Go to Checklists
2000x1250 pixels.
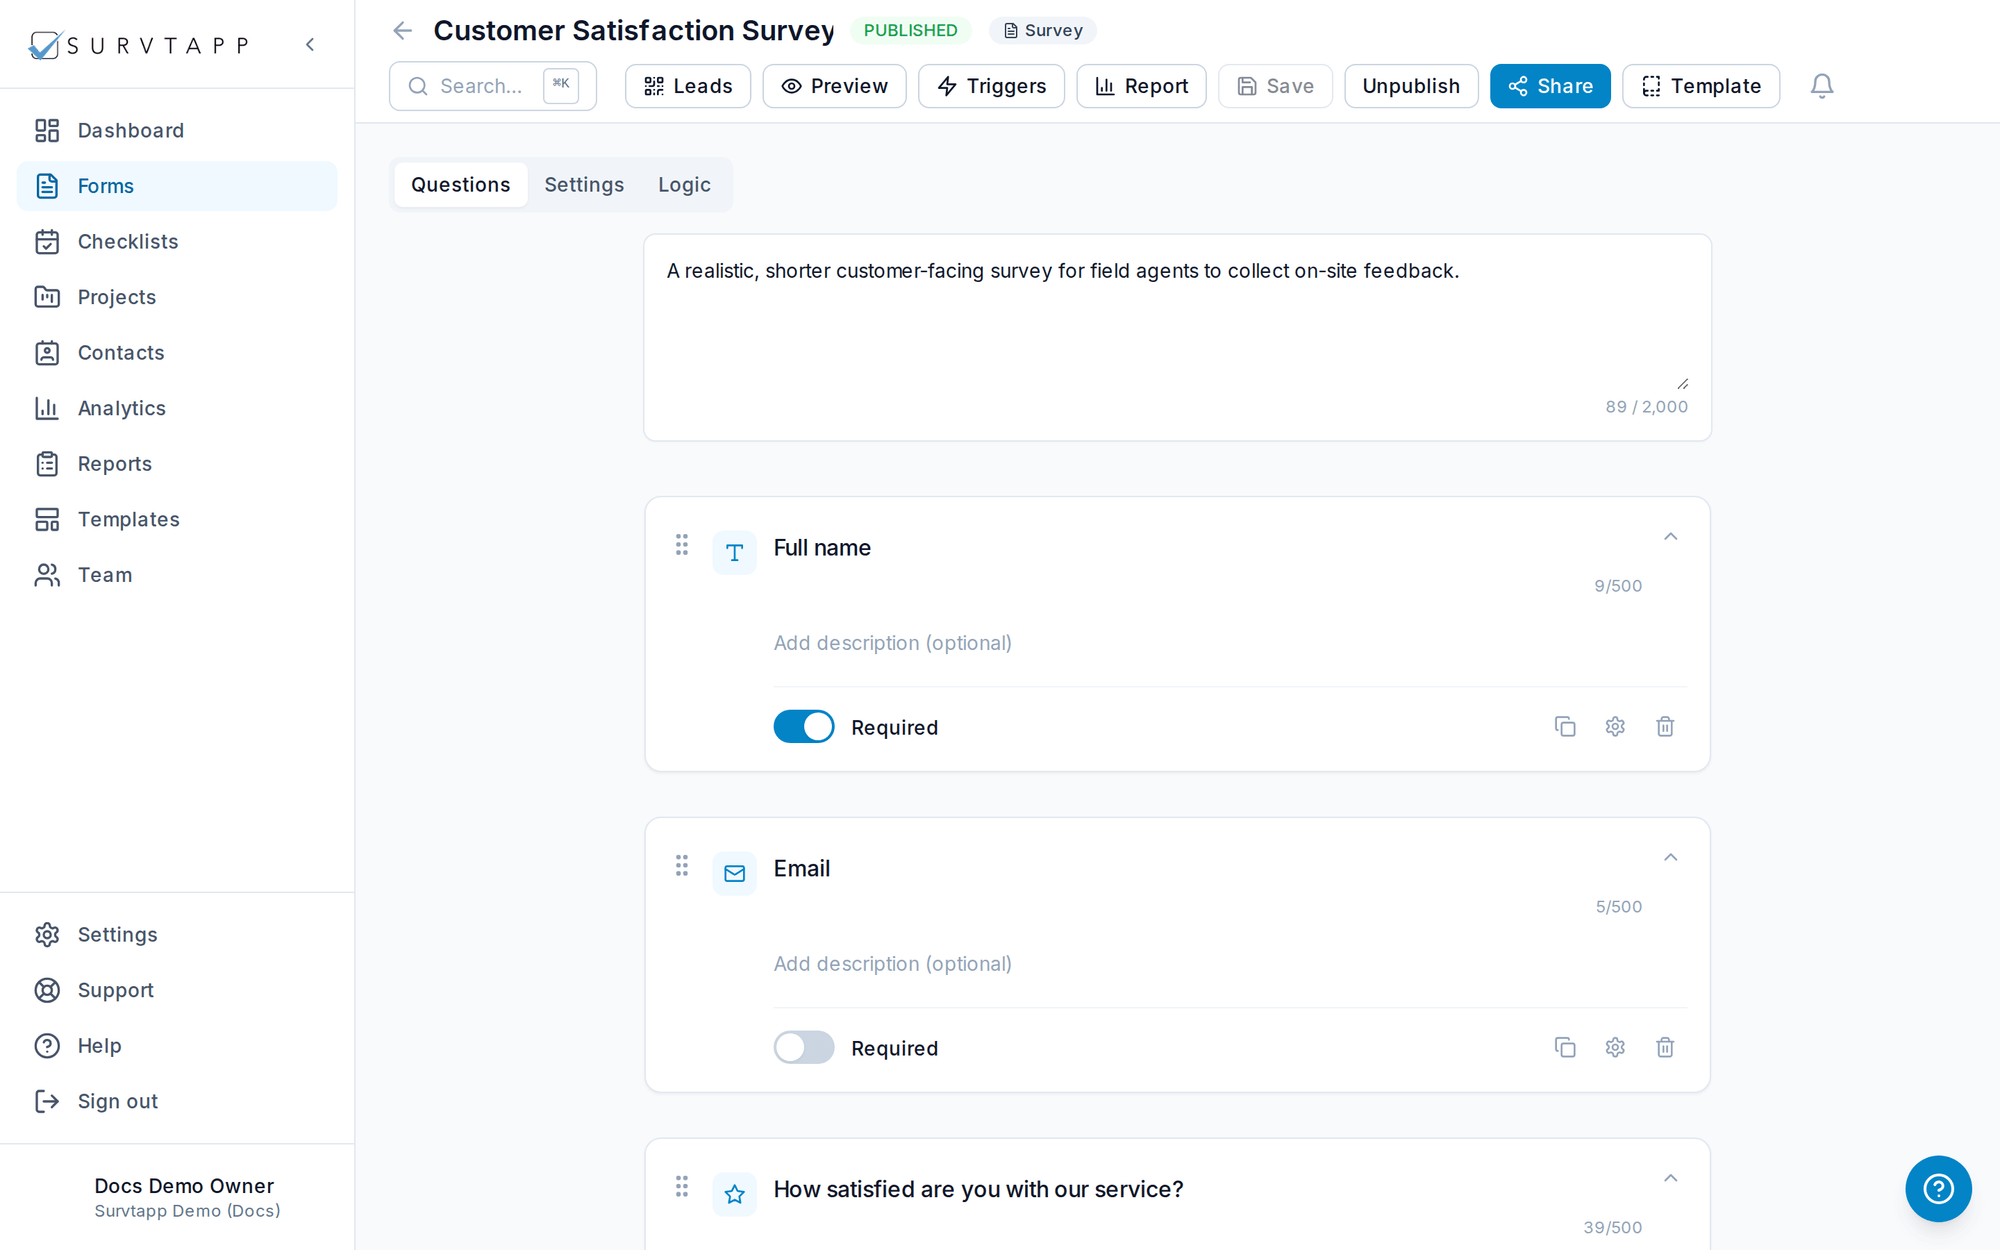click(177, 242)
